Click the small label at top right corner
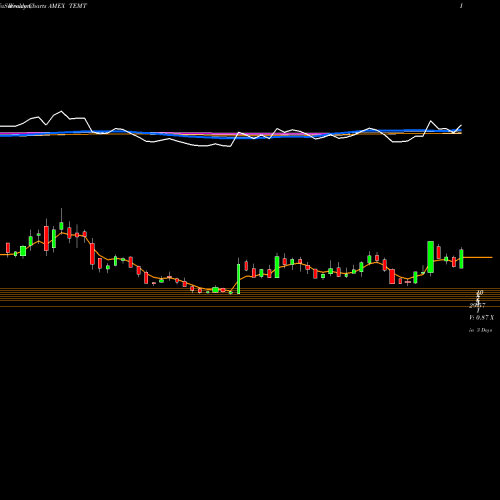 461,6
